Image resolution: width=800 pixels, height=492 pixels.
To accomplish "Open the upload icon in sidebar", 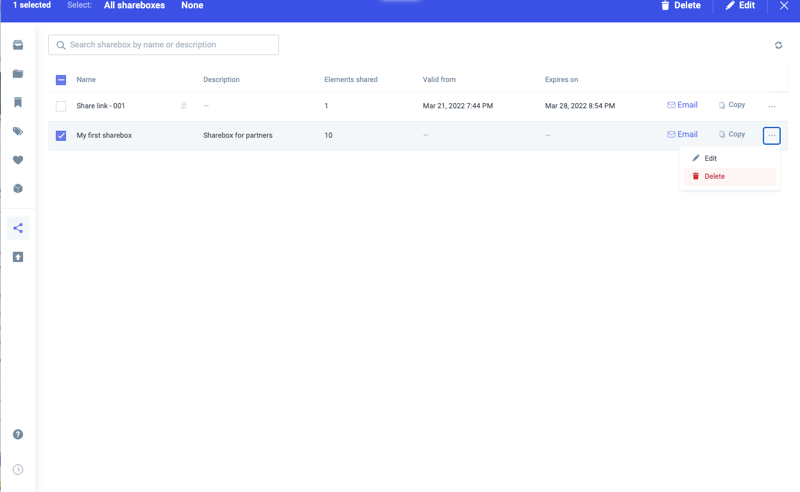I will tap(18, 257).
